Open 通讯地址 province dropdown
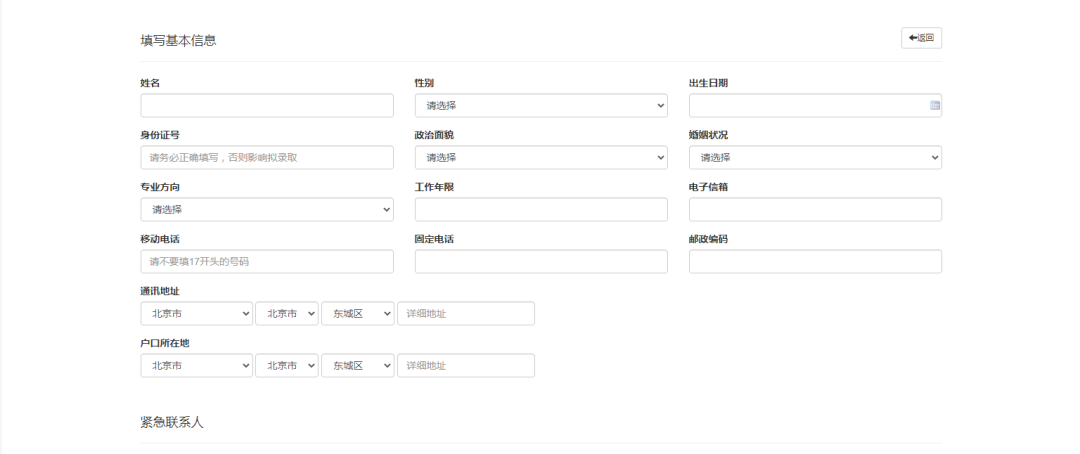 click(197, 314)
